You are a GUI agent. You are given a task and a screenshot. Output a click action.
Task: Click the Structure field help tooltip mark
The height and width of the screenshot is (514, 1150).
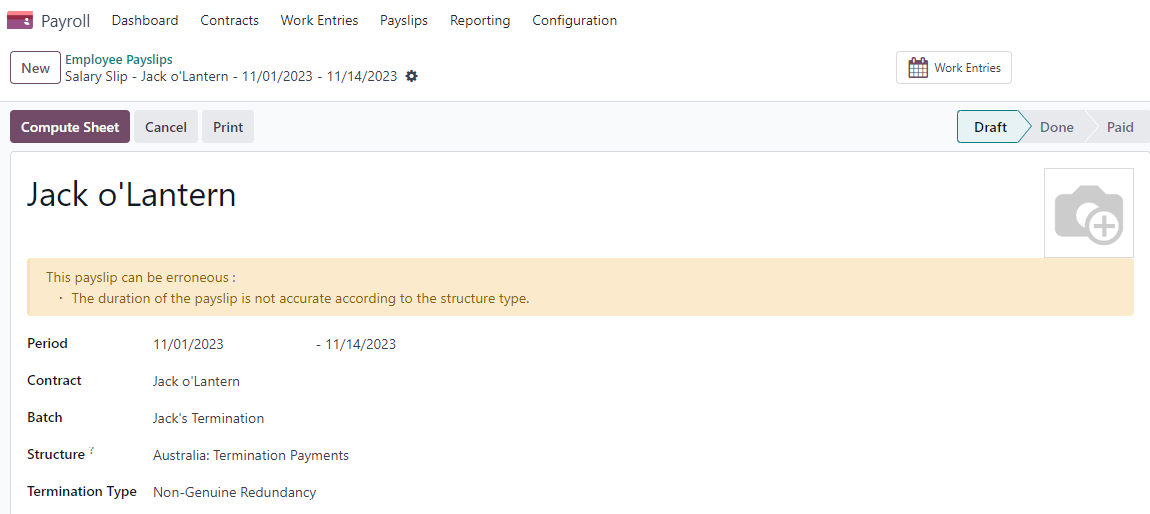92,451
